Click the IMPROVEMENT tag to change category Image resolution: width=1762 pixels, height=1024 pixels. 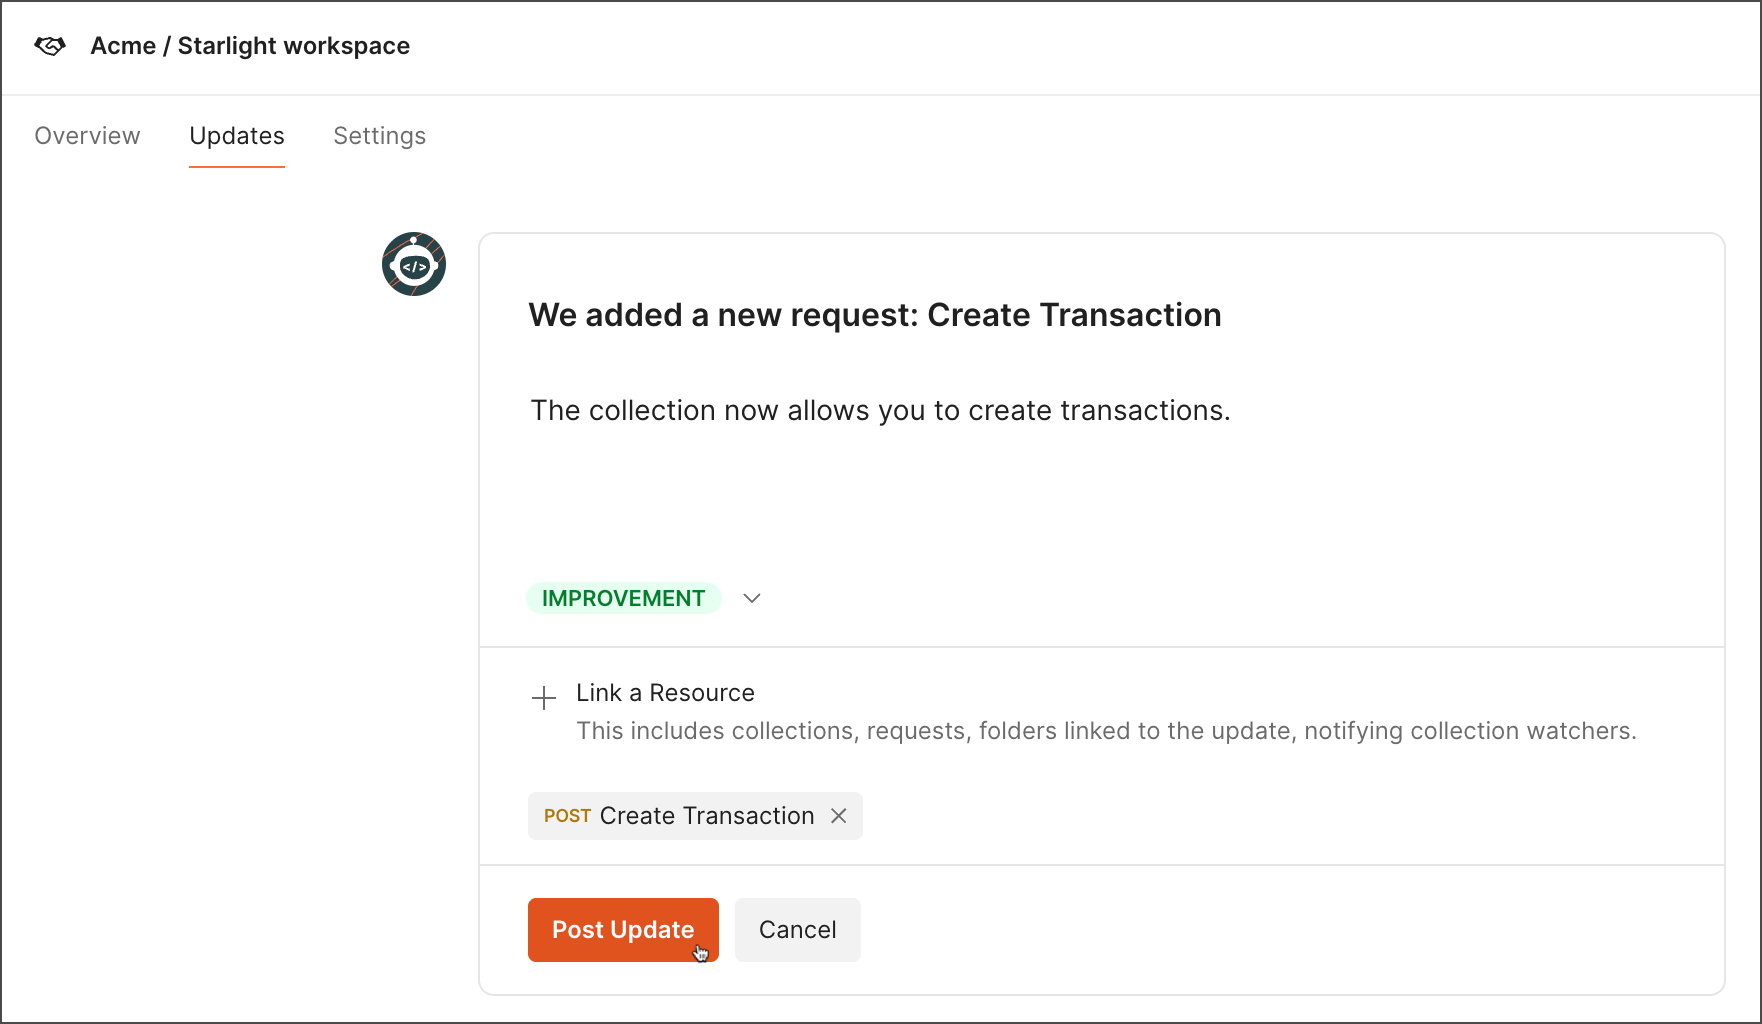(623, 597)
